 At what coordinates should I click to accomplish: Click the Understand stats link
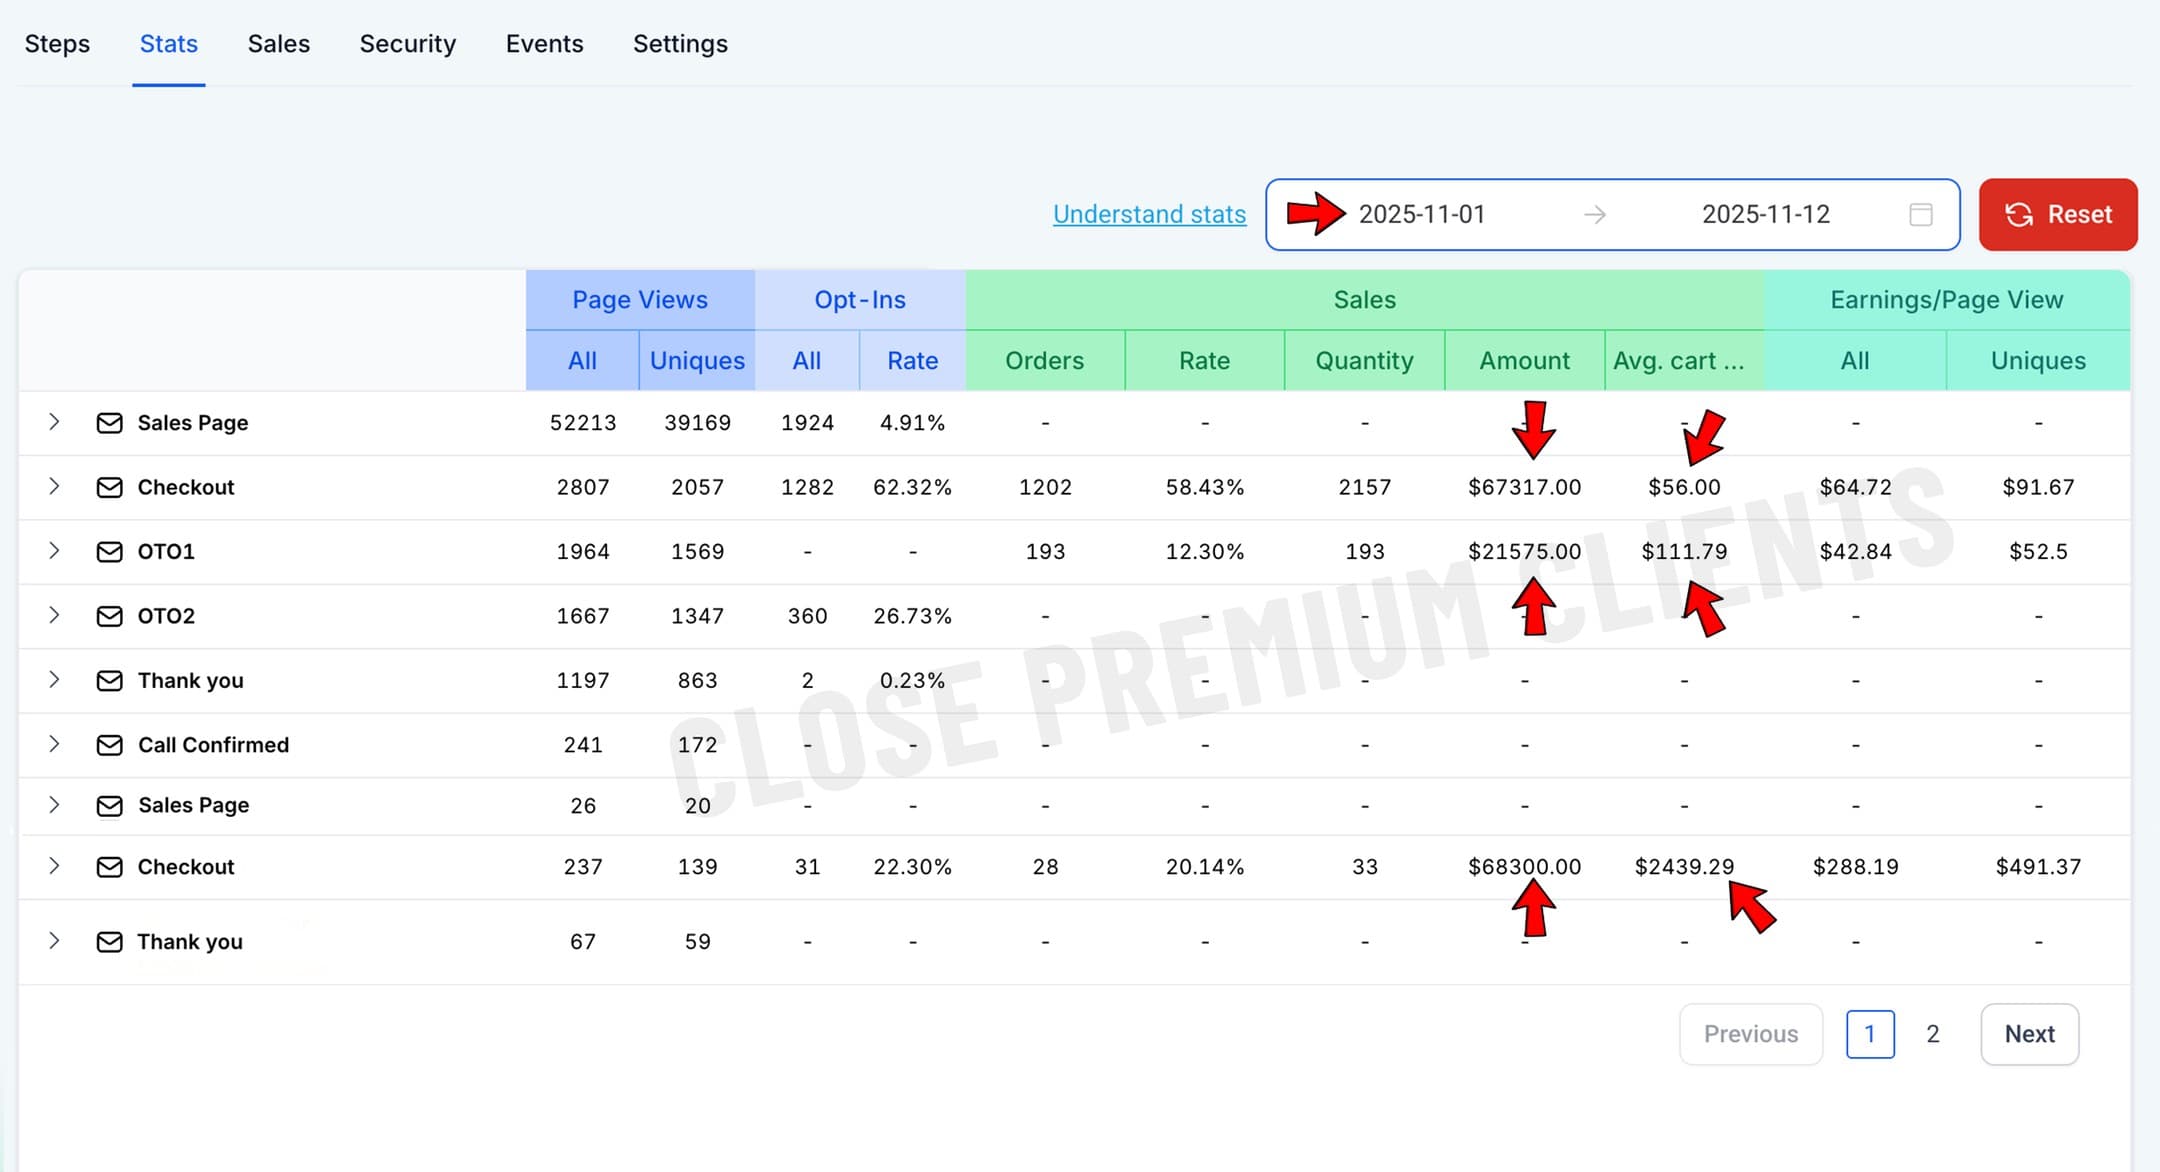click(x=1149, y=214)
